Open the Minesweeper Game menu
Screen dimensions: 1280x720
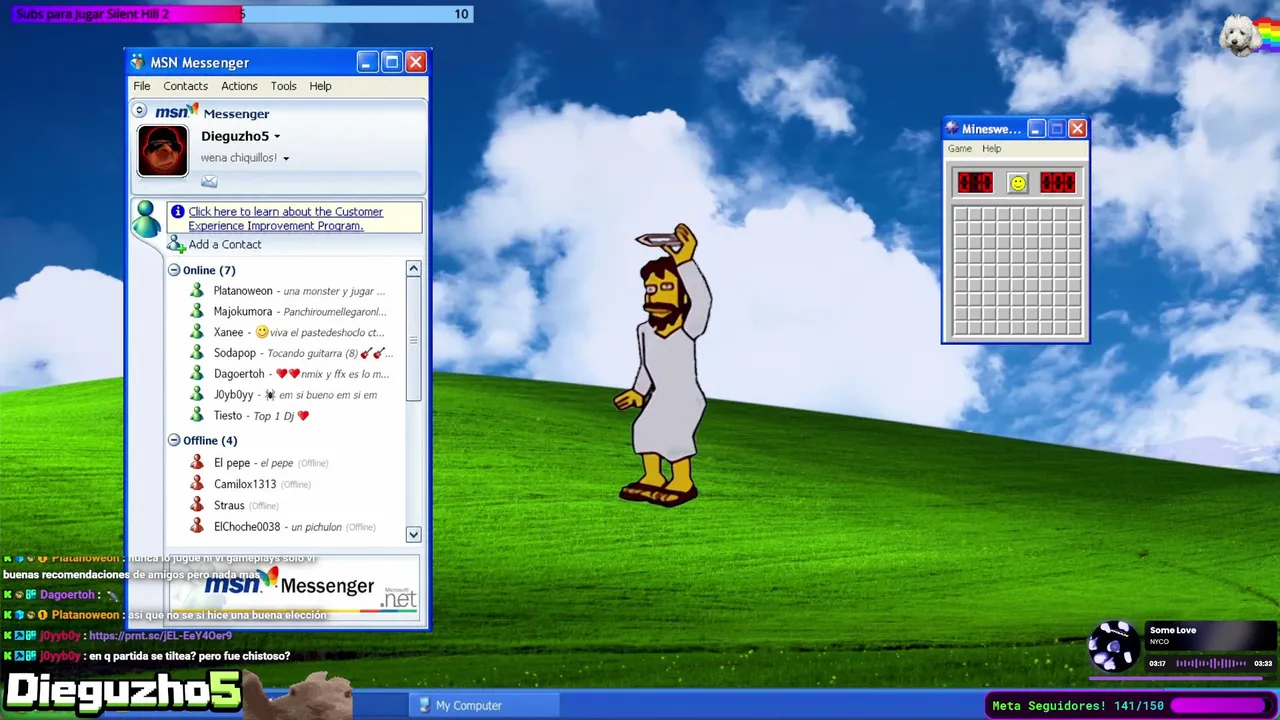coord(960,148)
